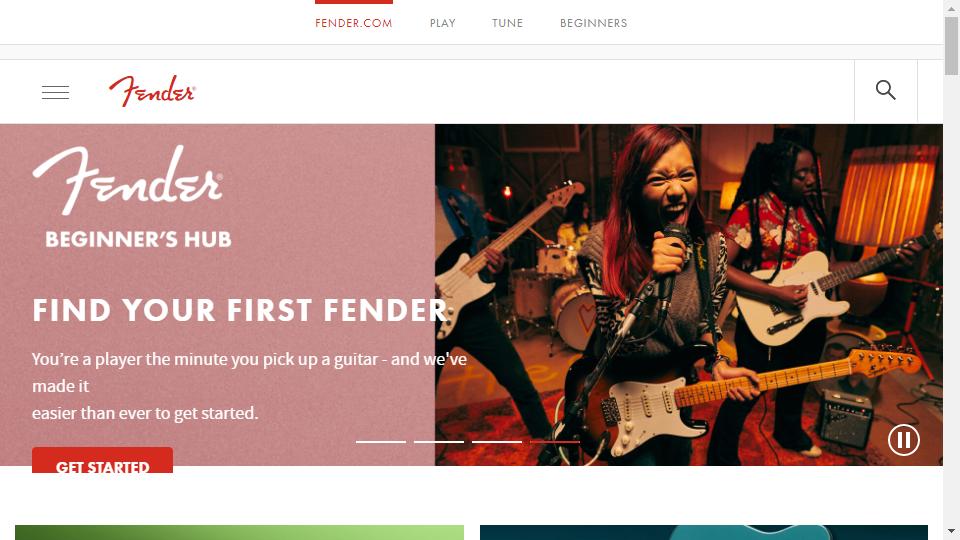Viewport: 960px width, 540px height.
Task: Click the vertical scrollbar thumb
Action: [951, 46]
